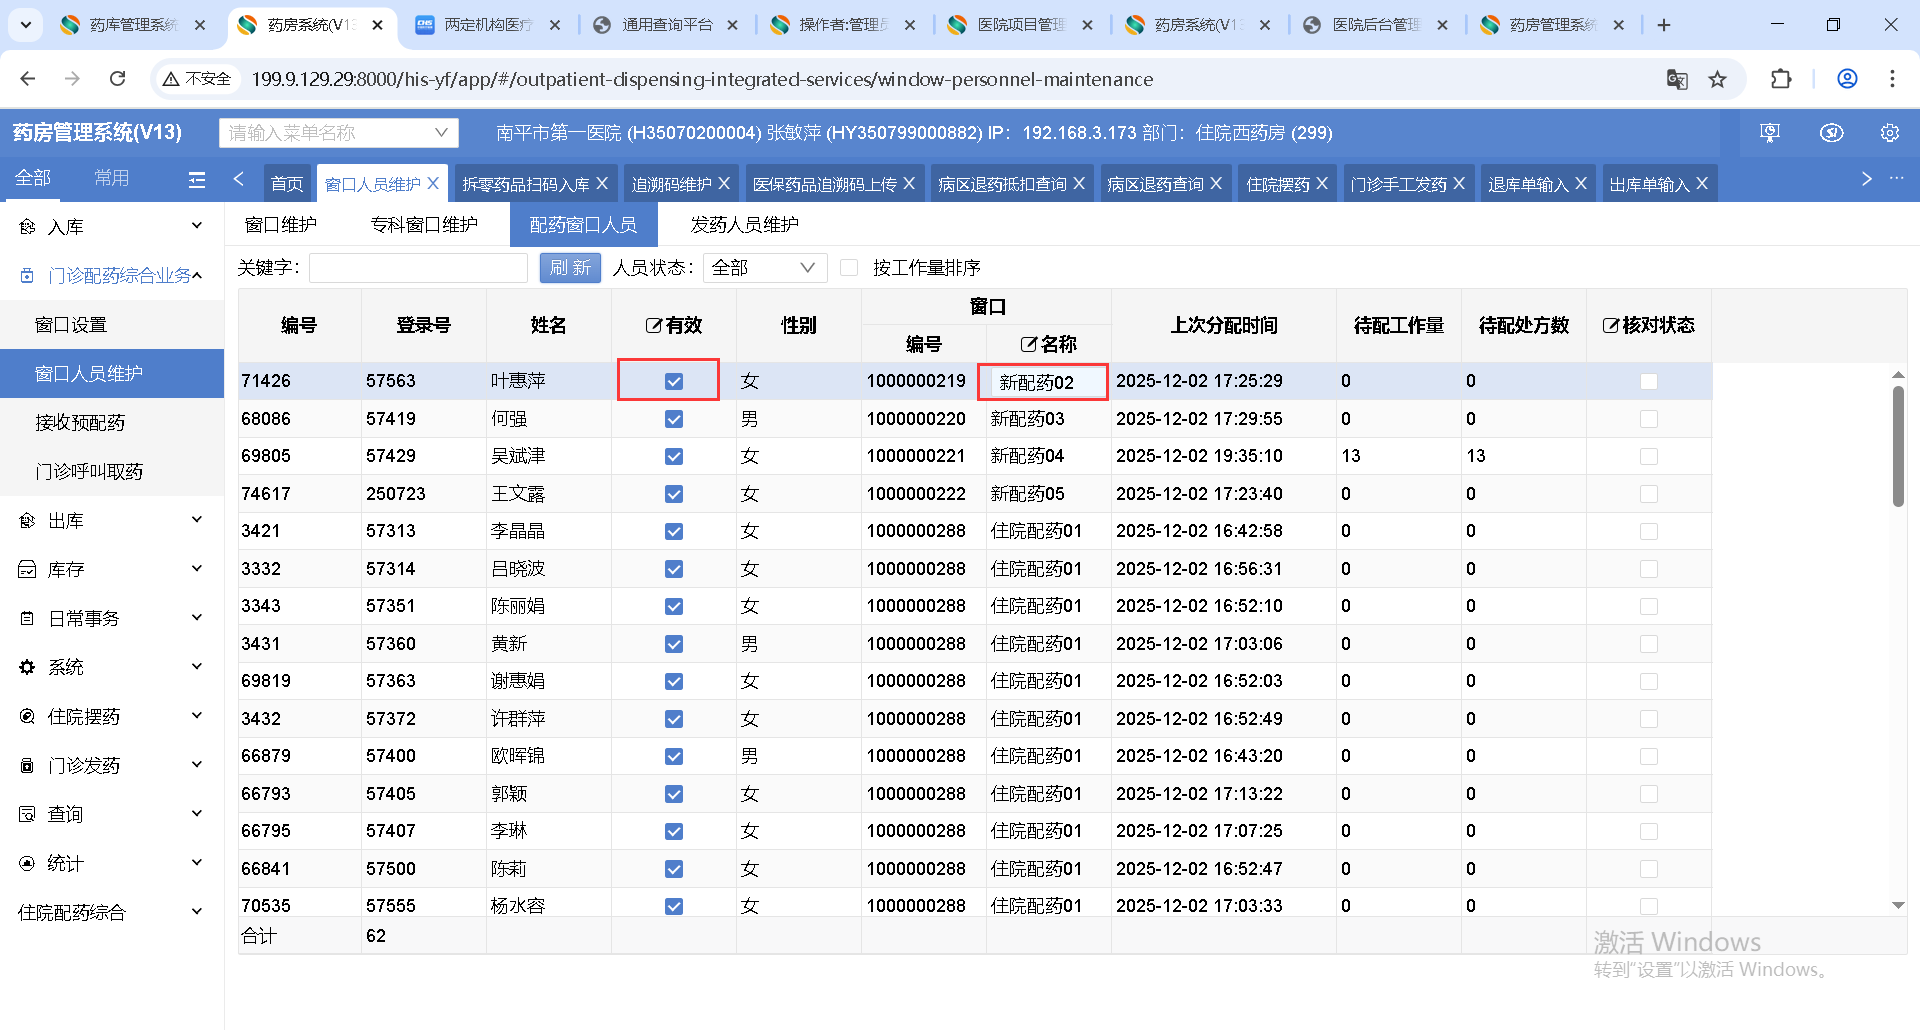Click the presentation screen icon in header

click(1770, 133)
